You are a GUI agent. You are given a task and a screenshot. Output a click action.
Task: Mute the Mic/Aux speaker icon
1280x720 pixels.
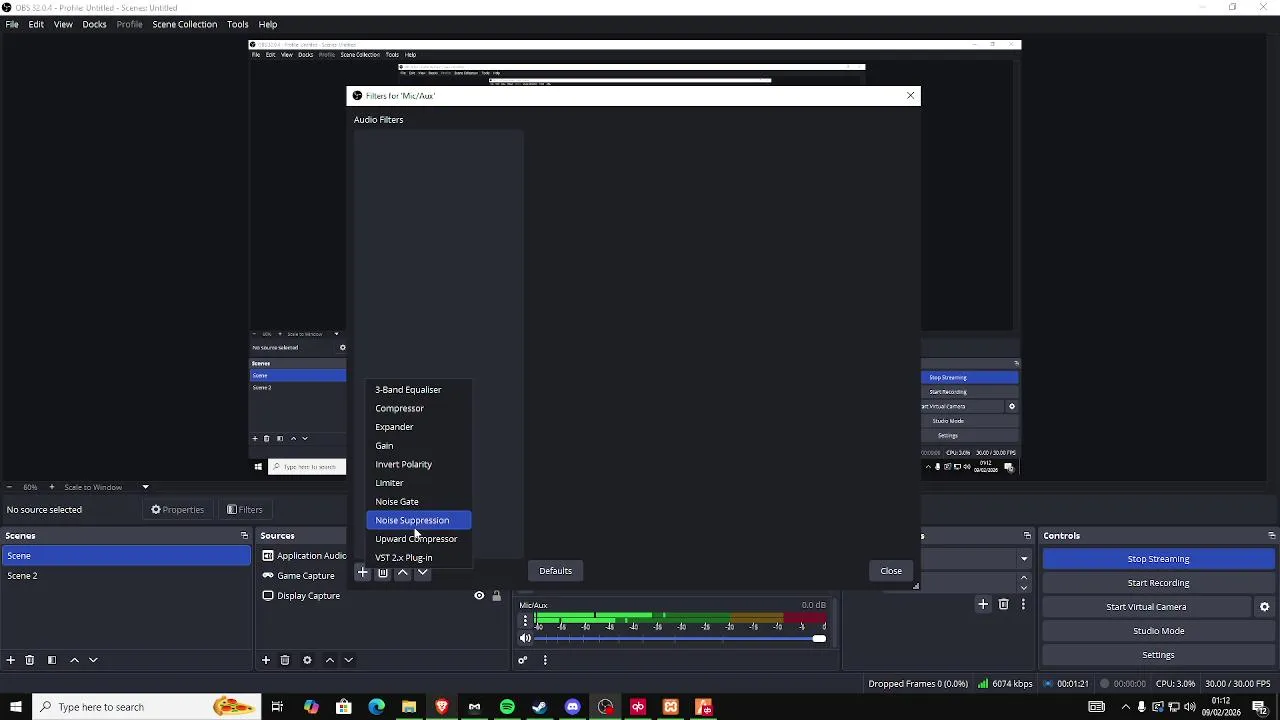pyautogui.click(x=525, y=638)
